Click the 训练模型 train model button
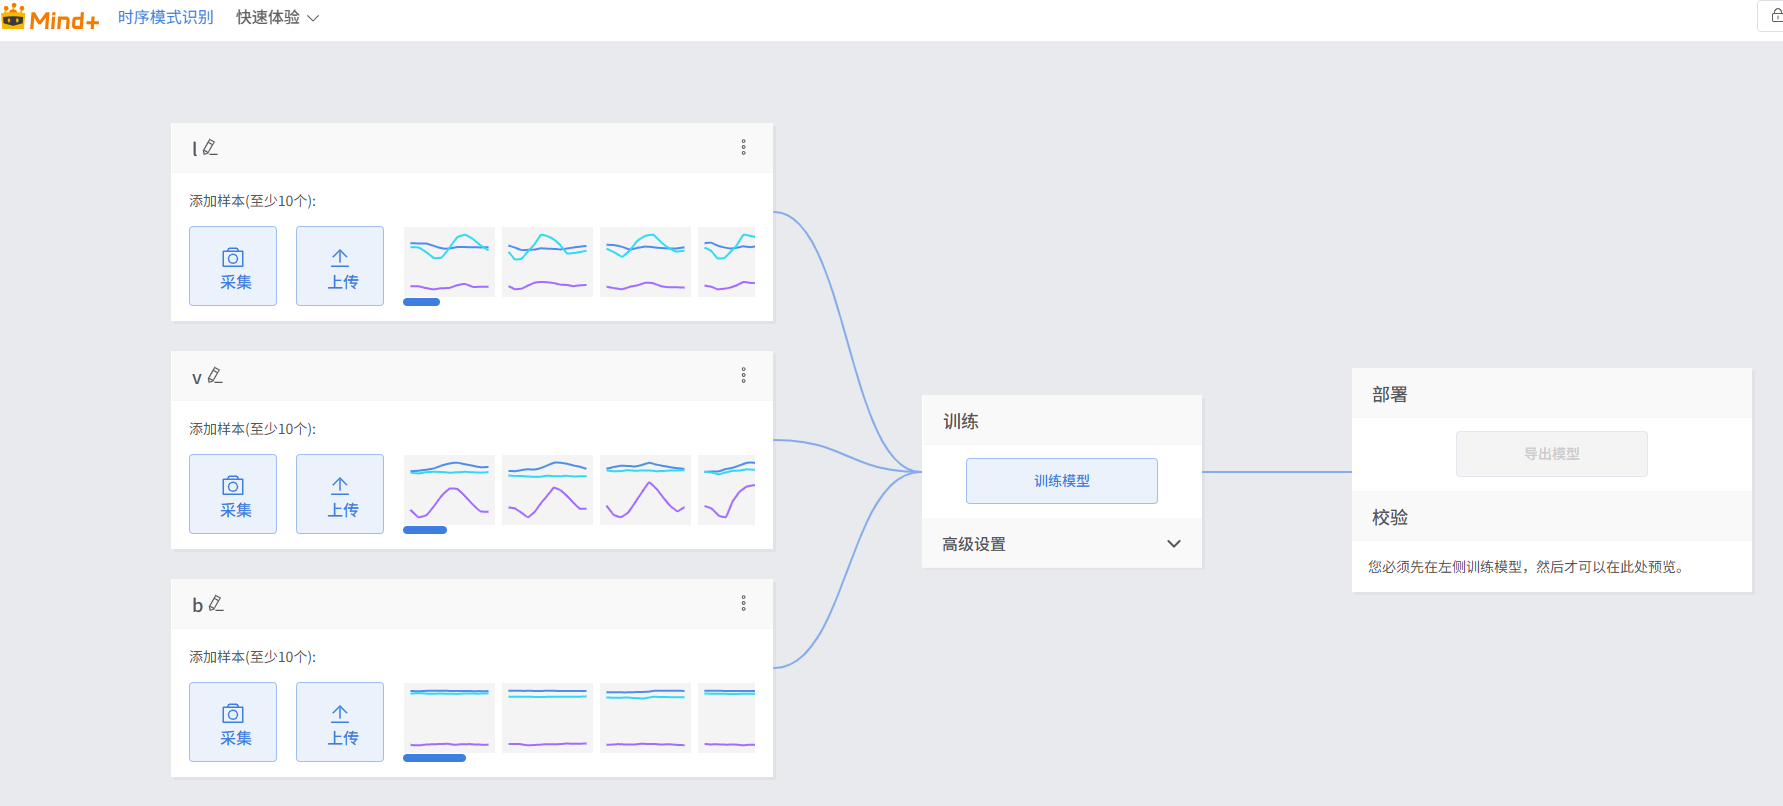This screenshot has width=1783, height=806. coord(1061,481)
